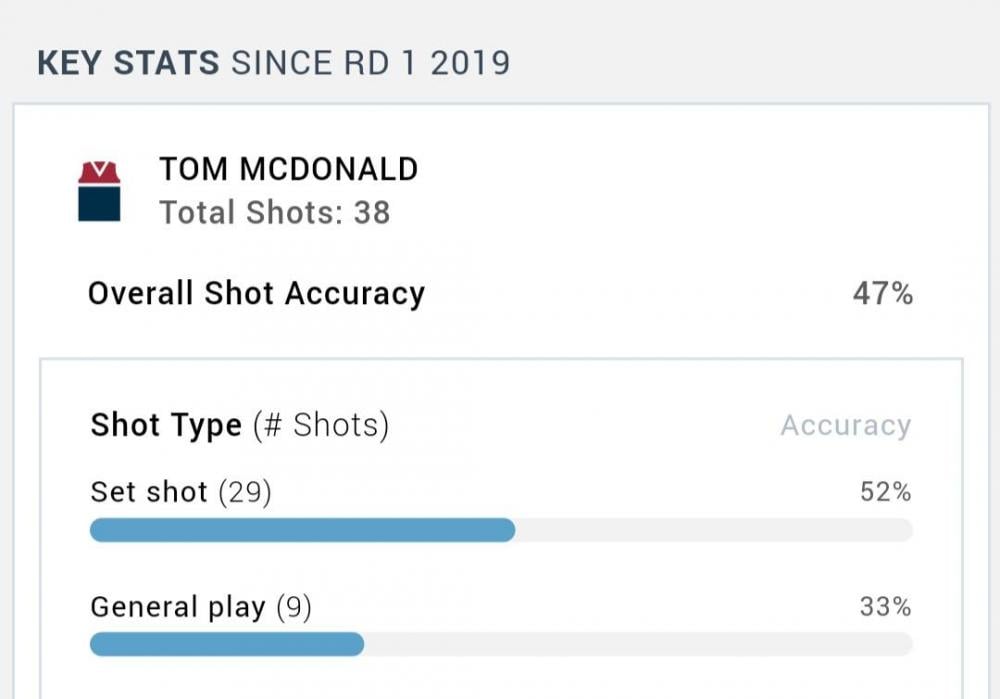This screenshot has height=699, width=1000.
Task: Click the blue filled Set shot bar
Action: tap(302, 530)
